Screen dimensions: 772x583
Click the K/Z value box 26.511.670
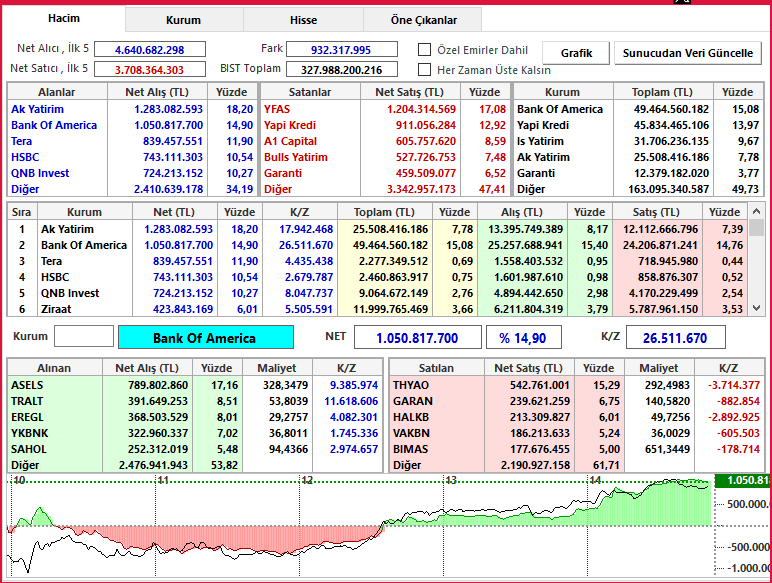pos(675,338)
